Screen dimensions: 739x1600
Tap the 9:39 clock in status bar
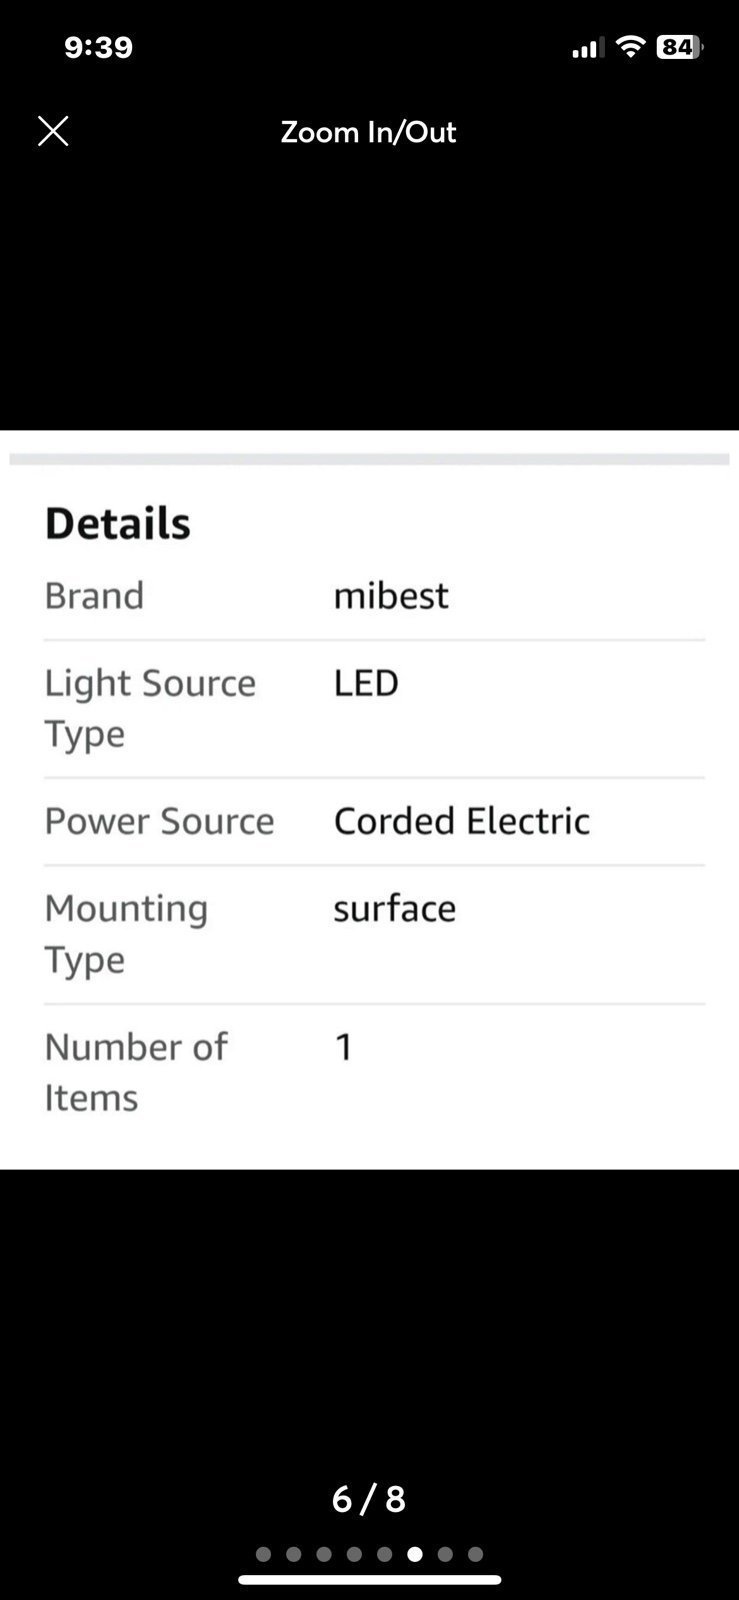[x=98, y=47]
